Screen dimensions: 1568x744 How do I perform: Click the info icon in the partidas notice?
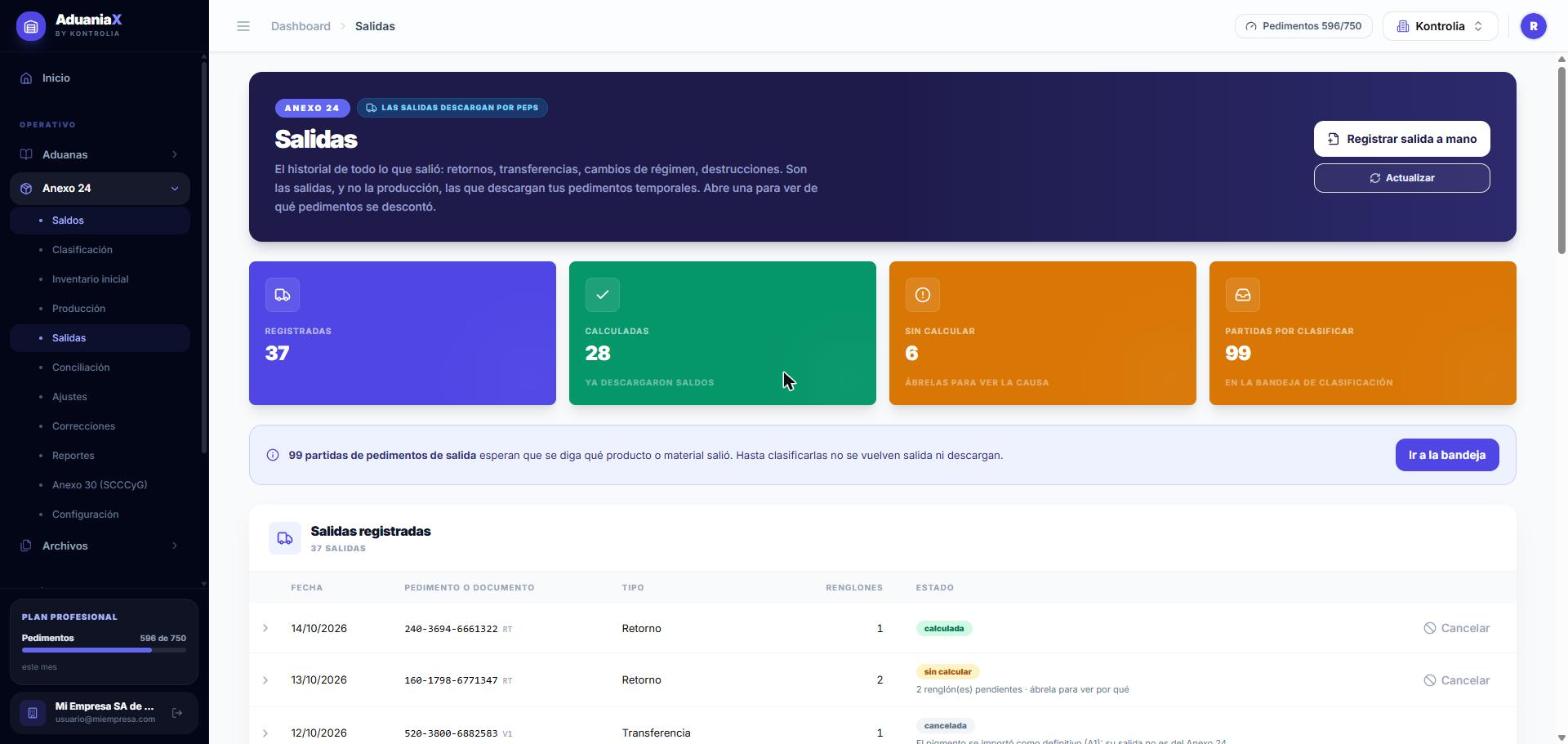click(x=272, y=455)
